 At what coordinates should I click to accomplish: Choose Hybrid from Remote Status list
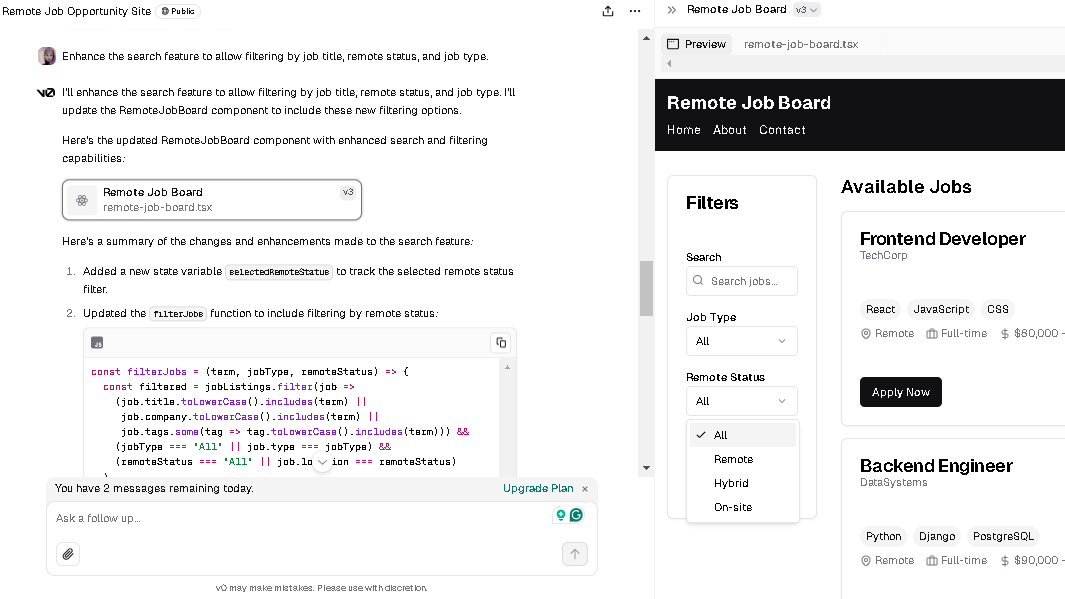point(731,483)
